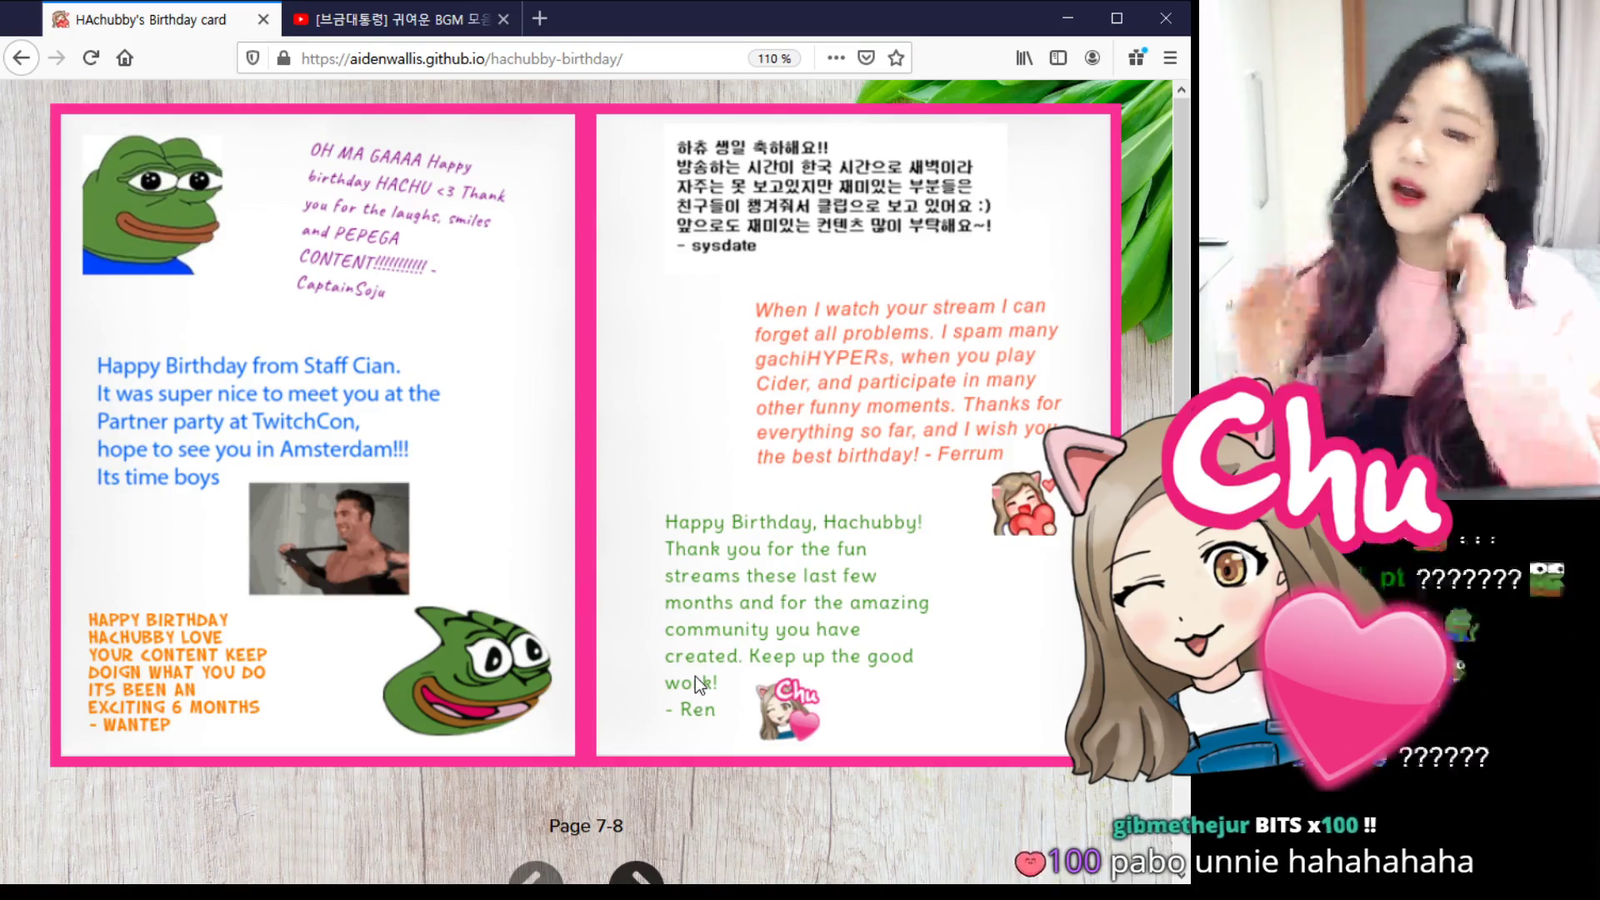
Task: Click the scrollbar up arrow
Action: pyautogui.click(x=1181, y=90)
